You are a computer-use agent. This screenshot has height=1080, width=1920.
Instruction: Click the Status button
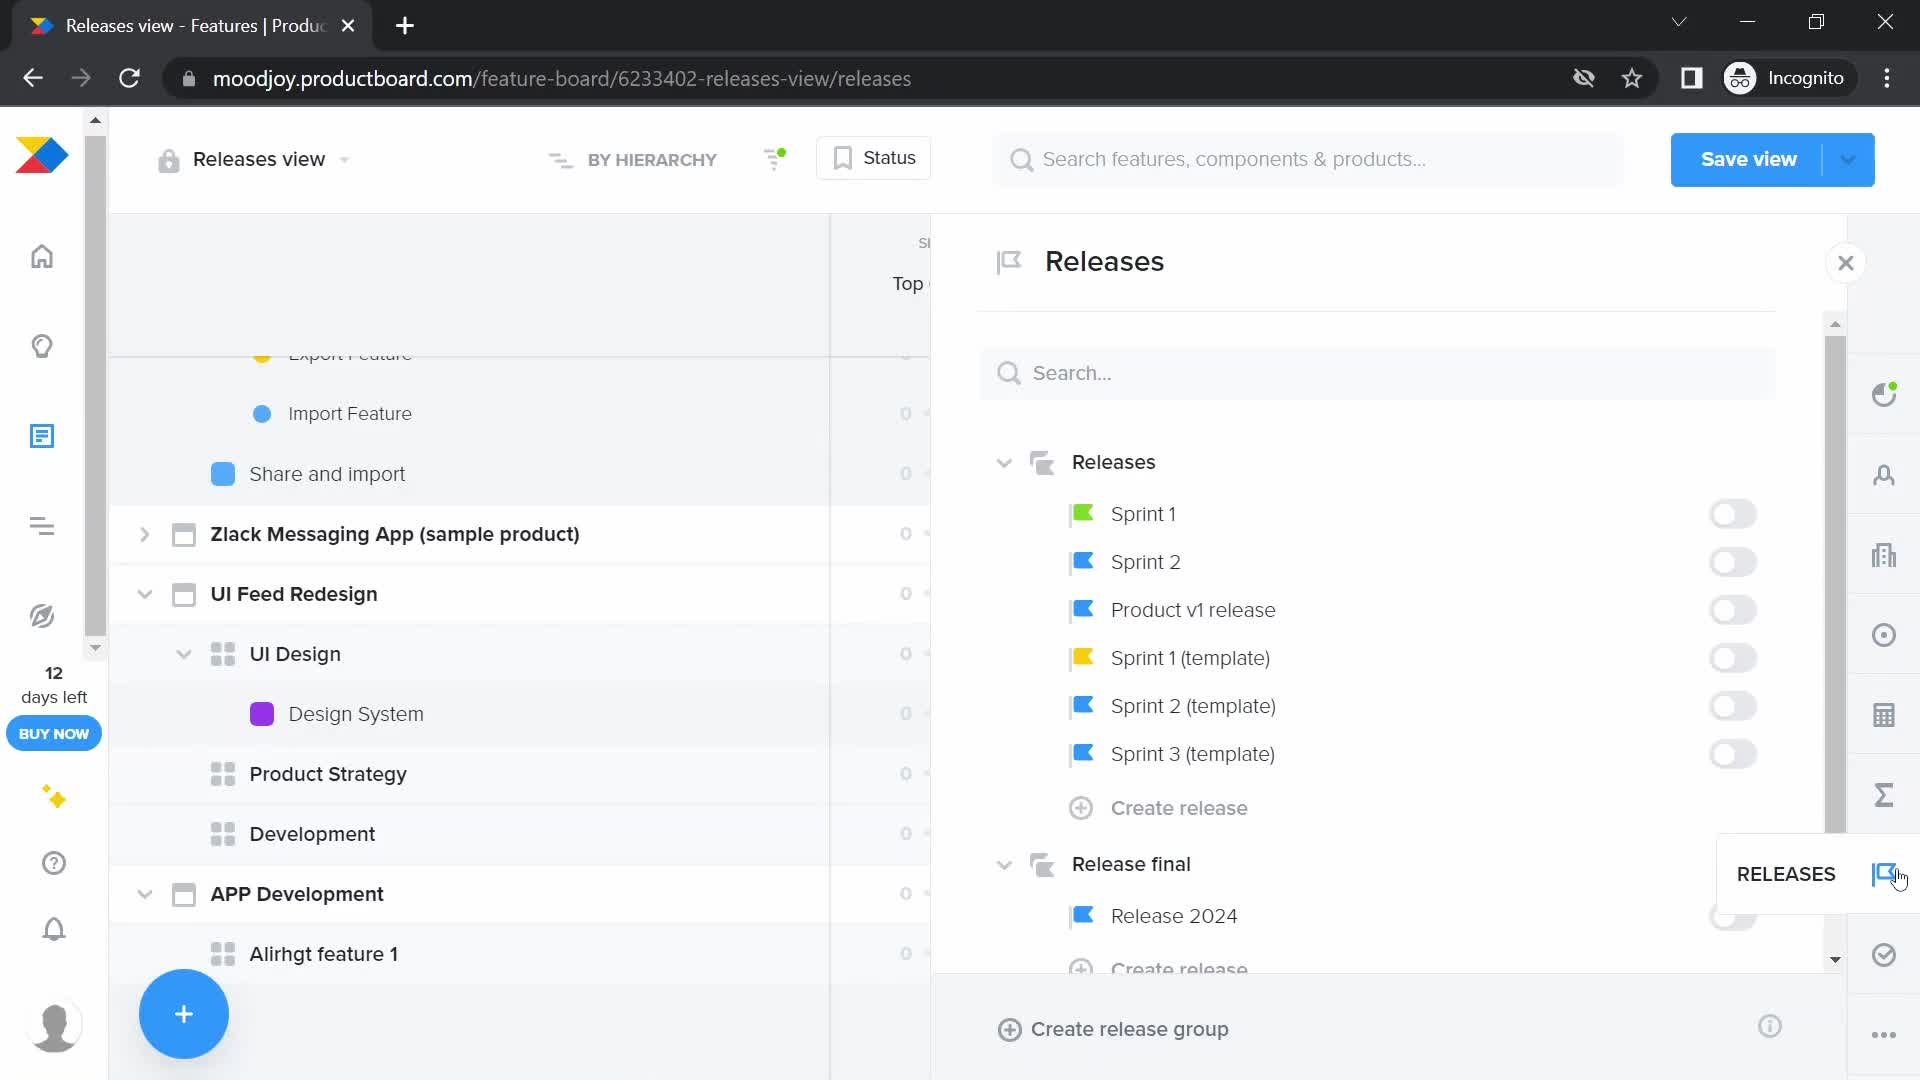click(873, 158)
